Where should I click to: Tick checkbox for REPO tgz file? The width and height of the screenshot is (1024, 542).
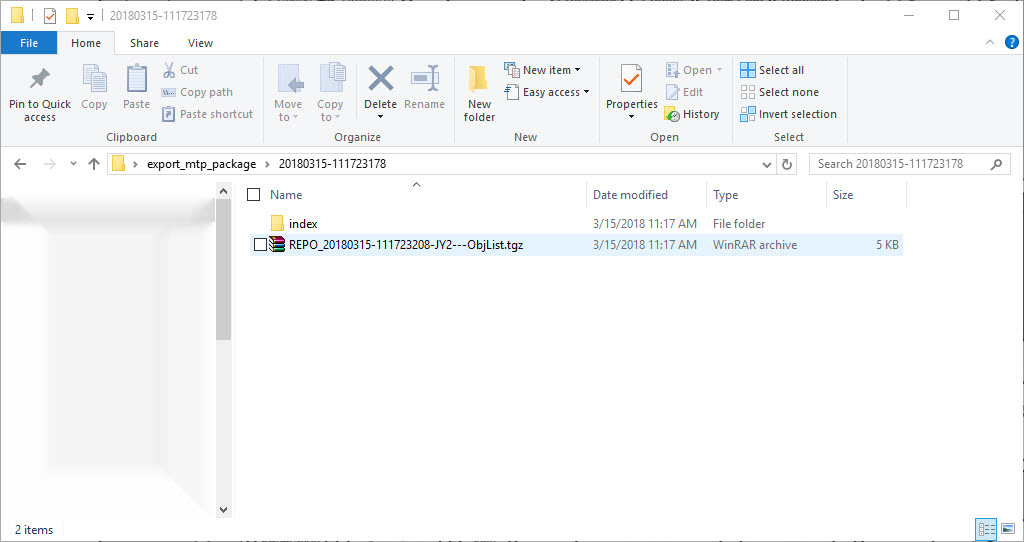[x=260, y=245]
